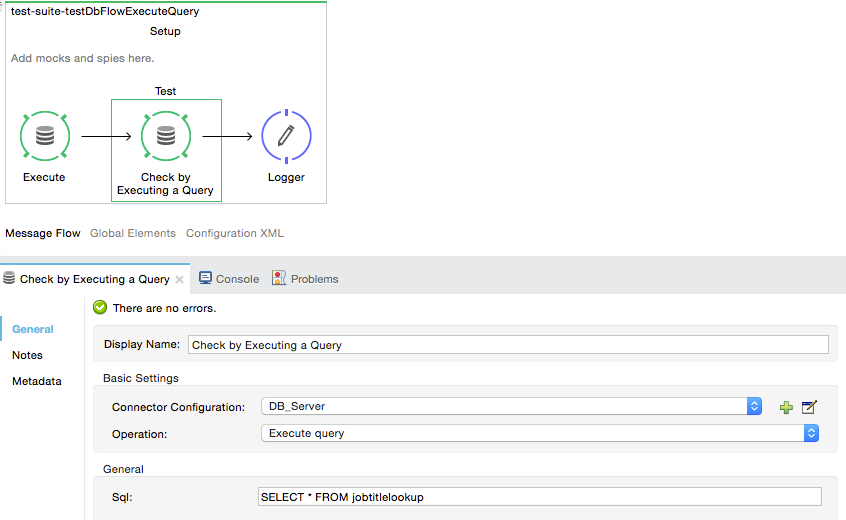Viewport: 846px width, 520px height.
Task: Click database icon on Check by Executing tab
Action: (x=9, y=278)
